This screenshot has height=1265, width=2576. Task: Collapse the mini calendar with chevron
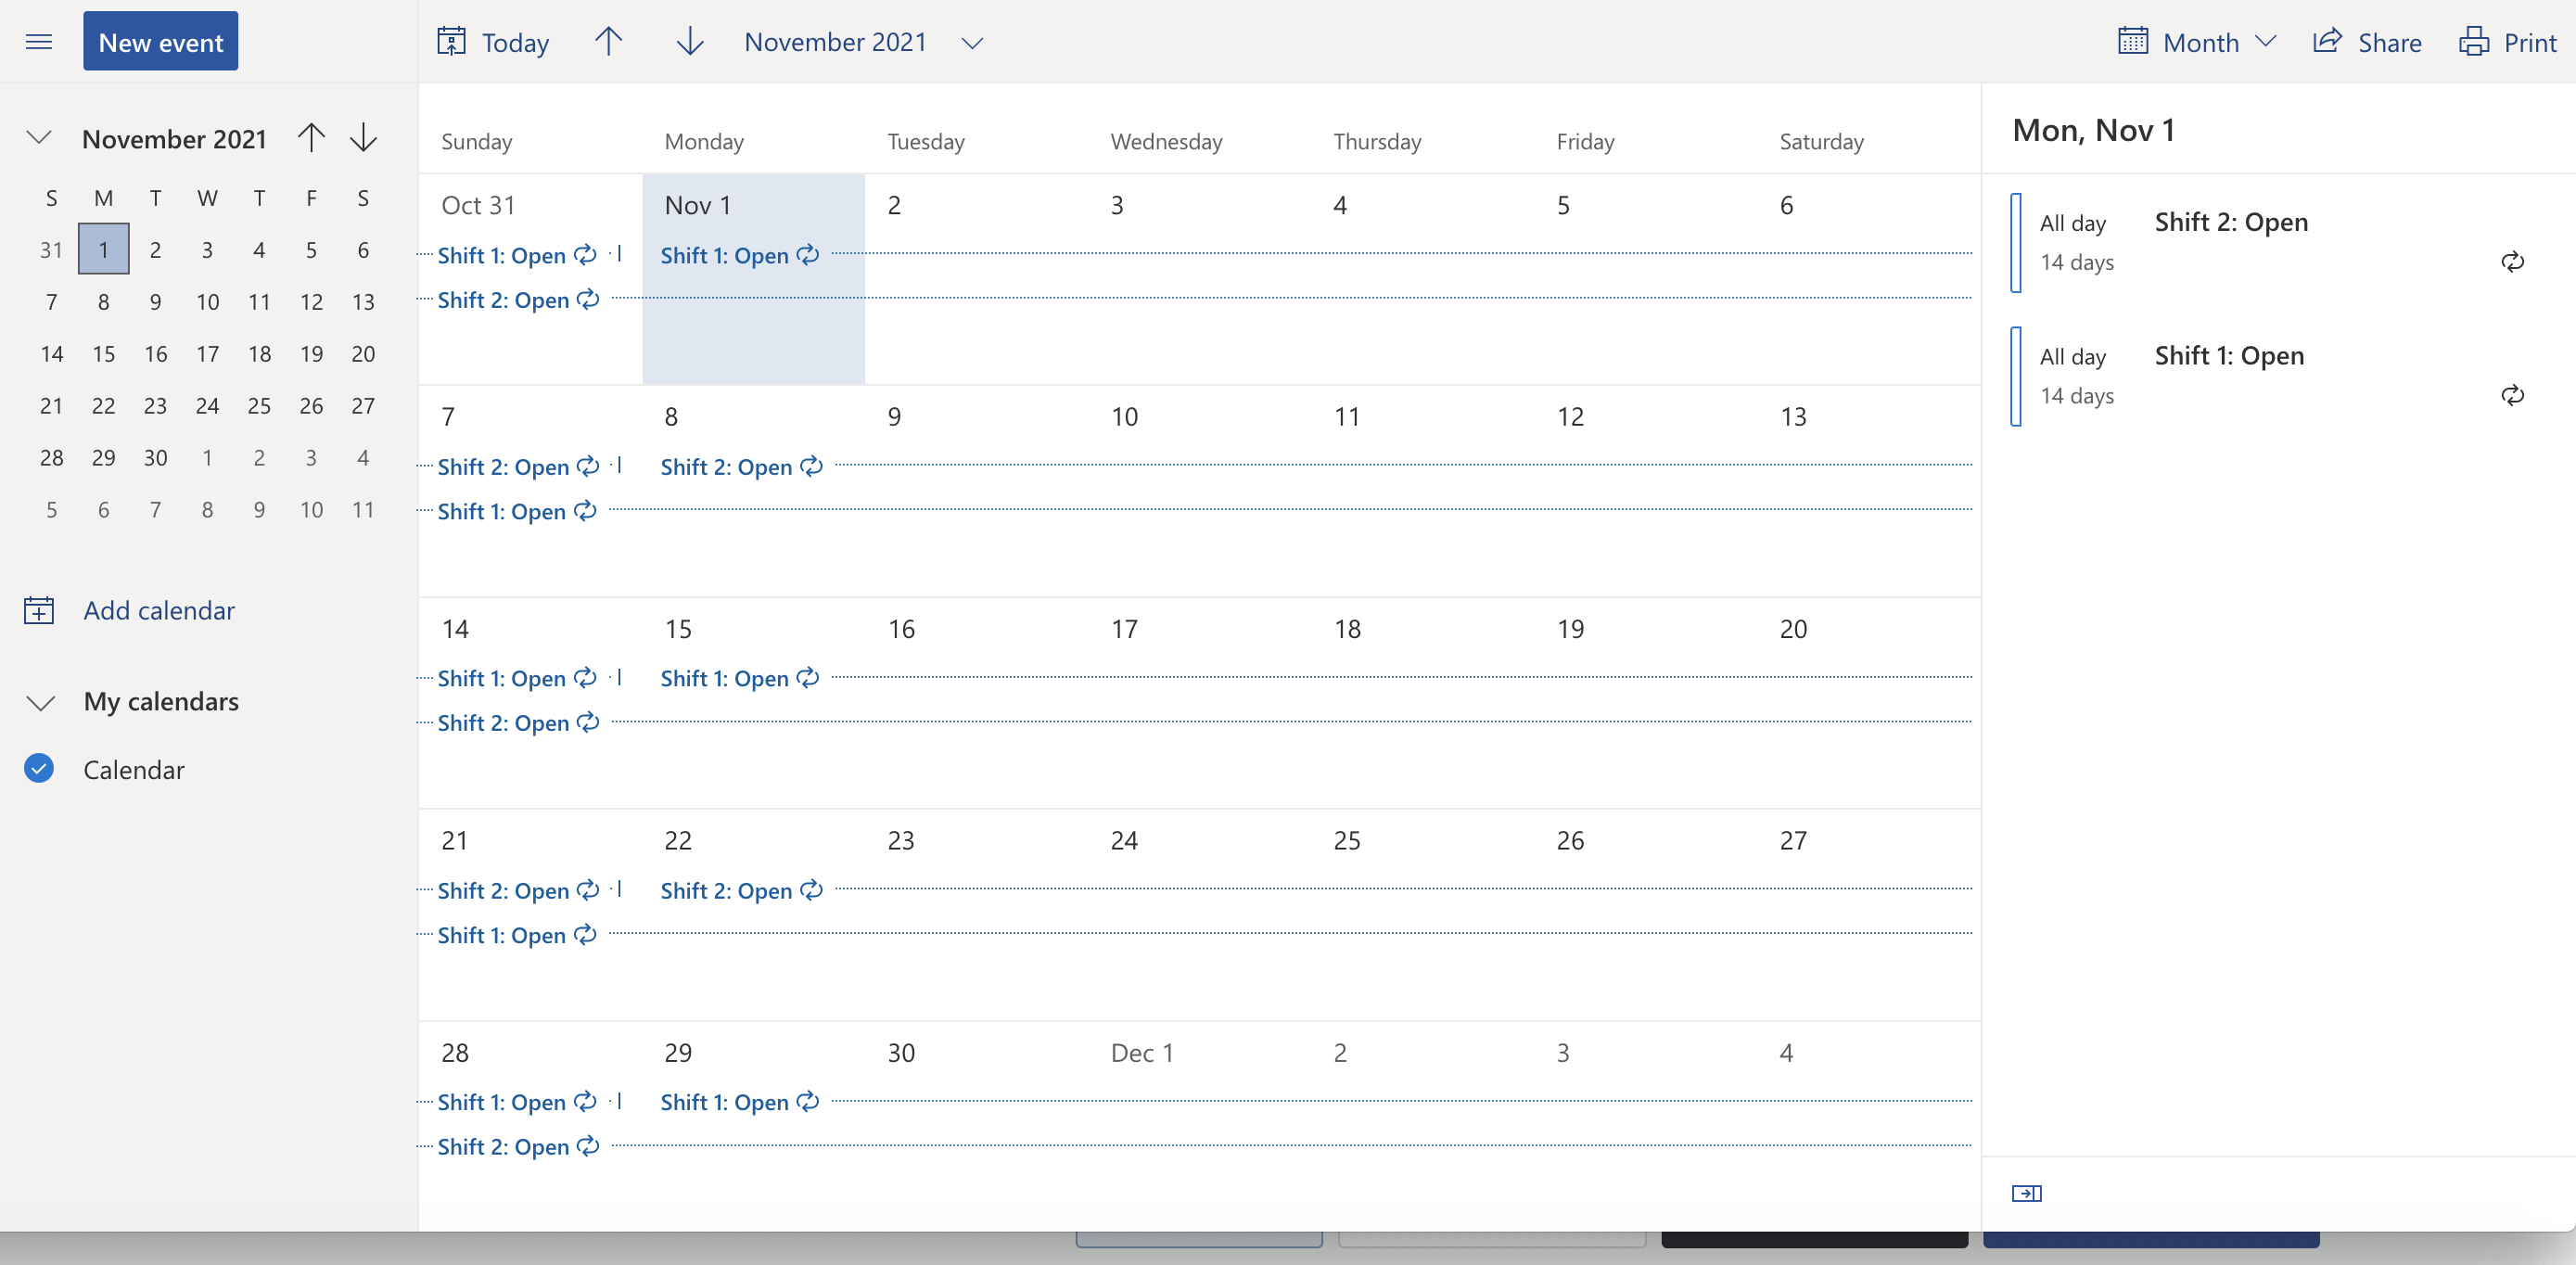click(39, 137)
